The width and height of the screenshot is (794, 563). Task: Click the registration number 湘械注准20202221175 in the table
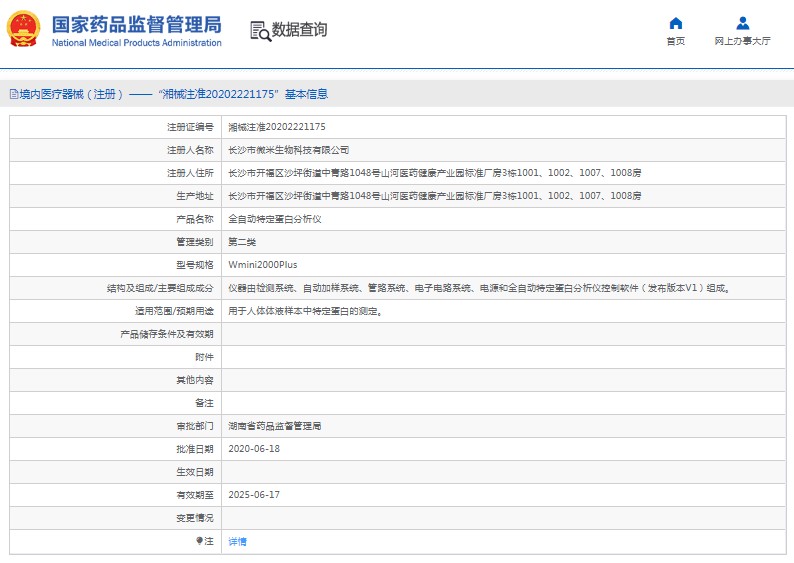[277, 127]
